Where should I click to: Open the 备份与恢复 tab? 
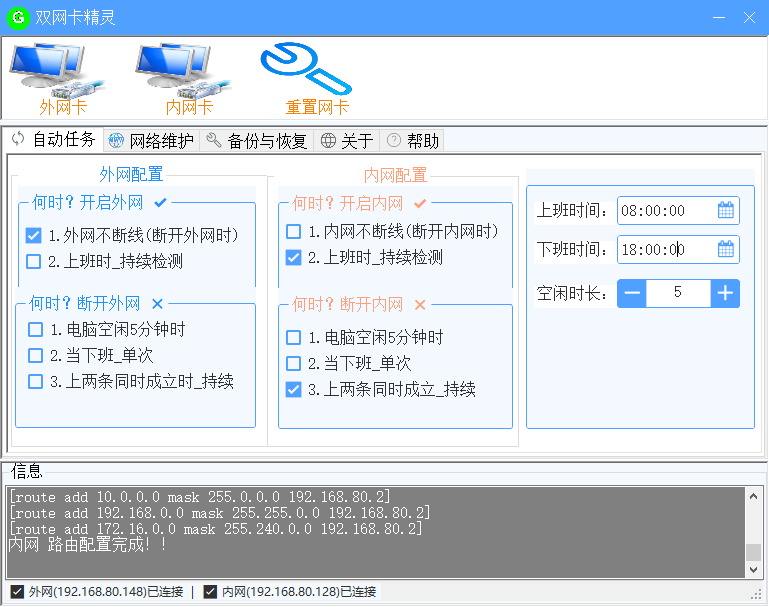pyautogui.click(x=257, y=140)
